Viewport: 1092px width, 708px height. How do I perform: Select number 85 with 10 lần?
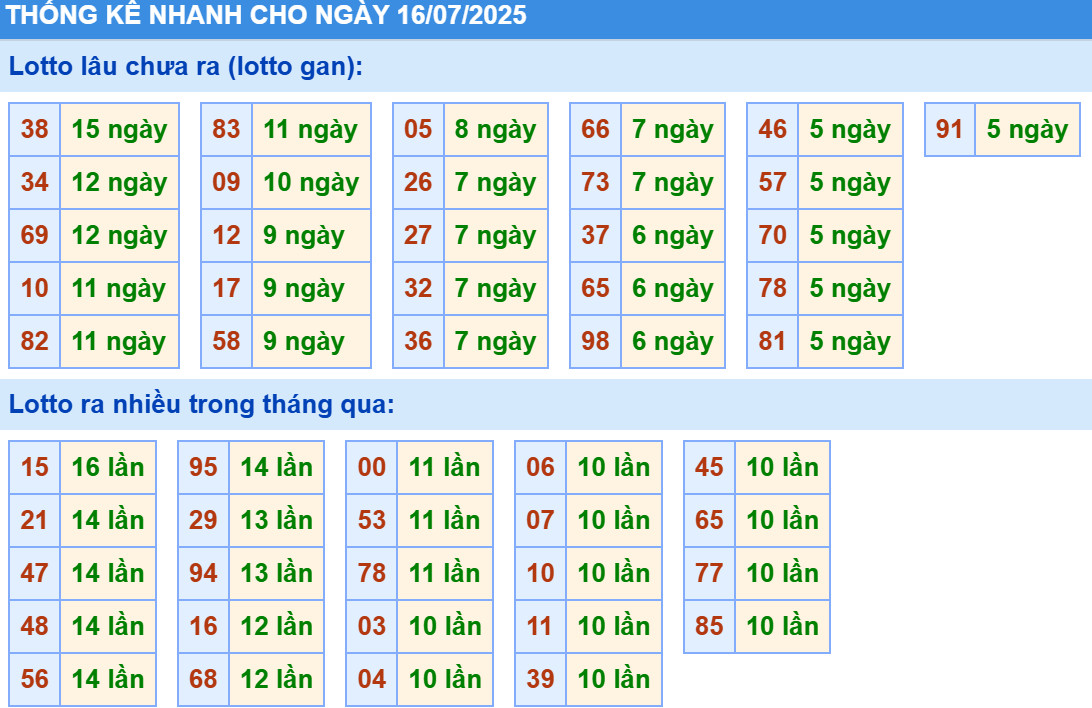[709, 627]
